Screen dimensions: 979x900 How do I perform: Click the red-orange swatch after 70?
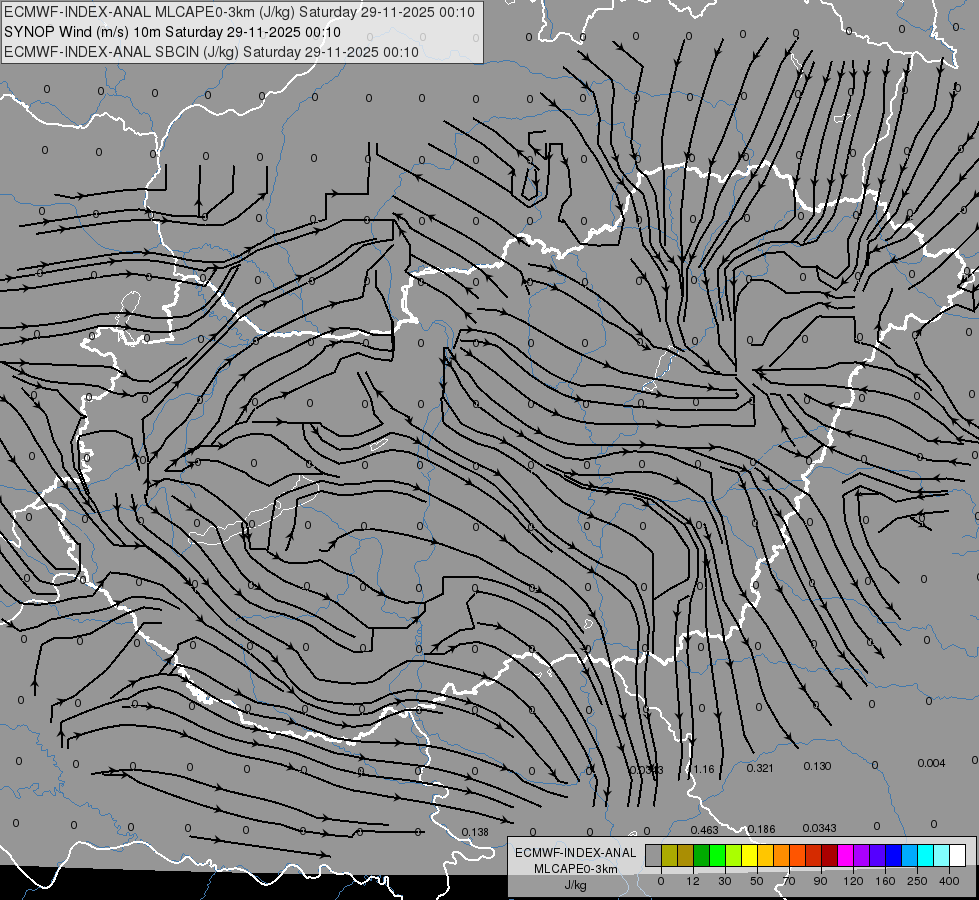797,855
